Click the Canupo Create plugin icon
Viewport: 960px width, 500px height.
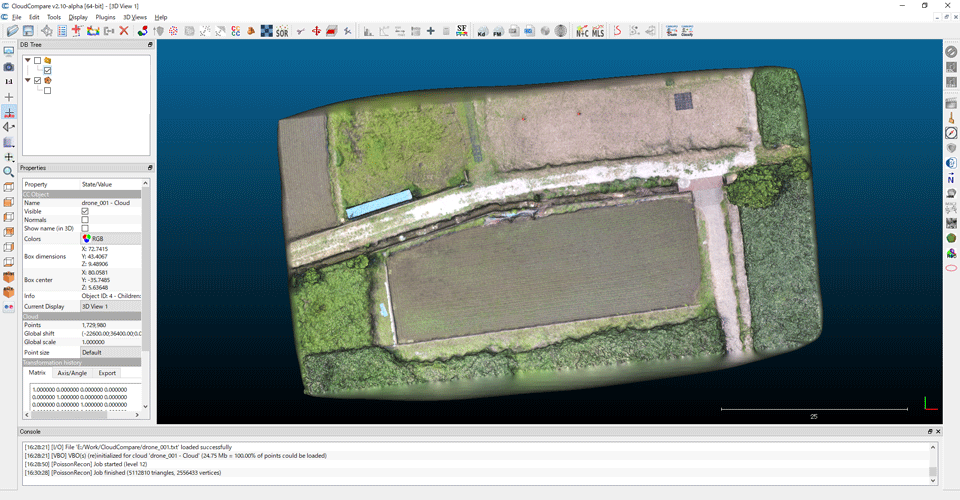(672, 31)
